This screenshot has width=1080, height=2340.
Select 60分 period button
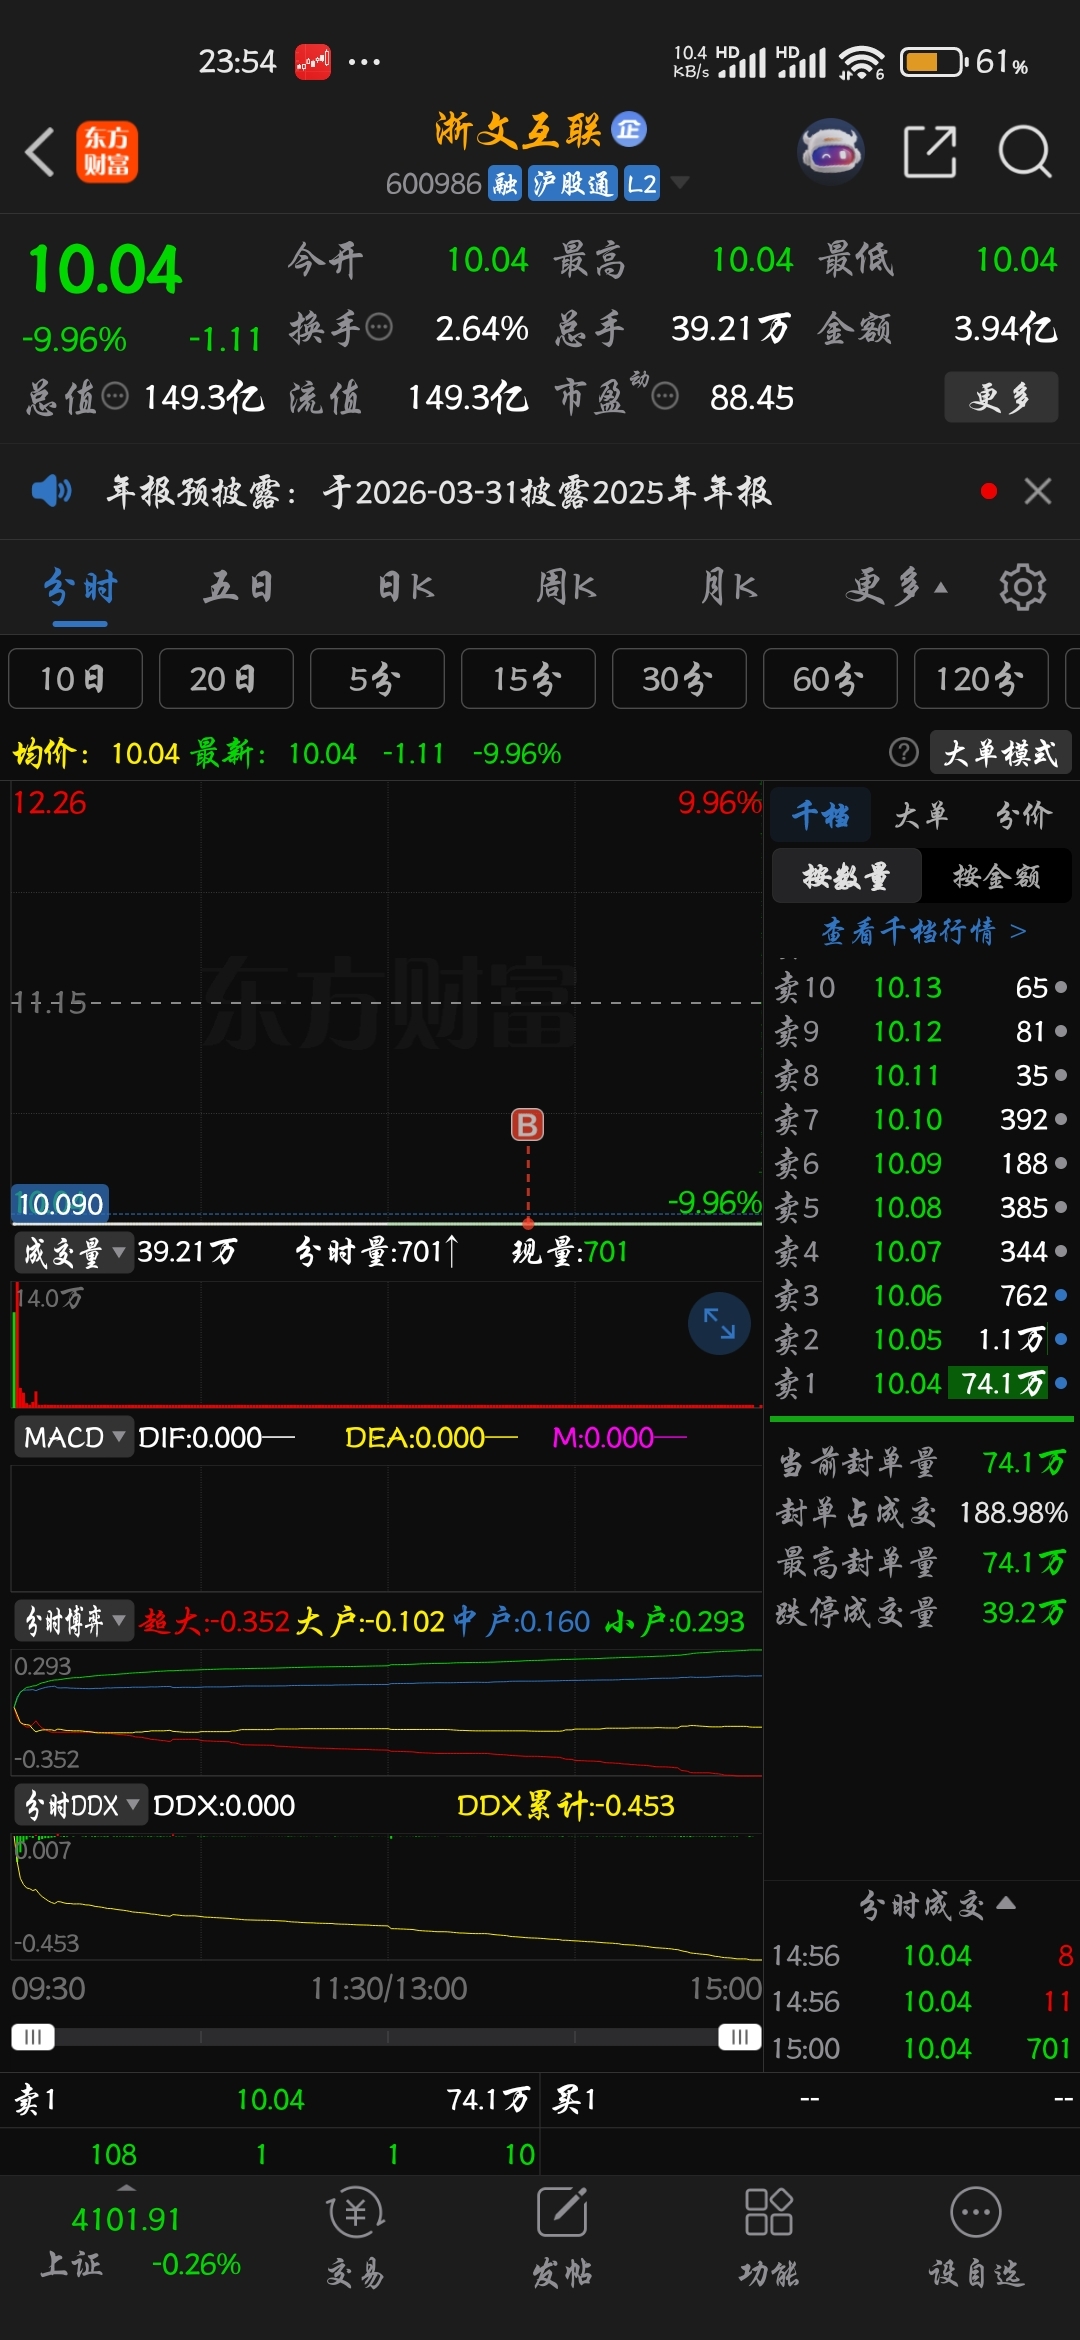[x=830, y=678]
